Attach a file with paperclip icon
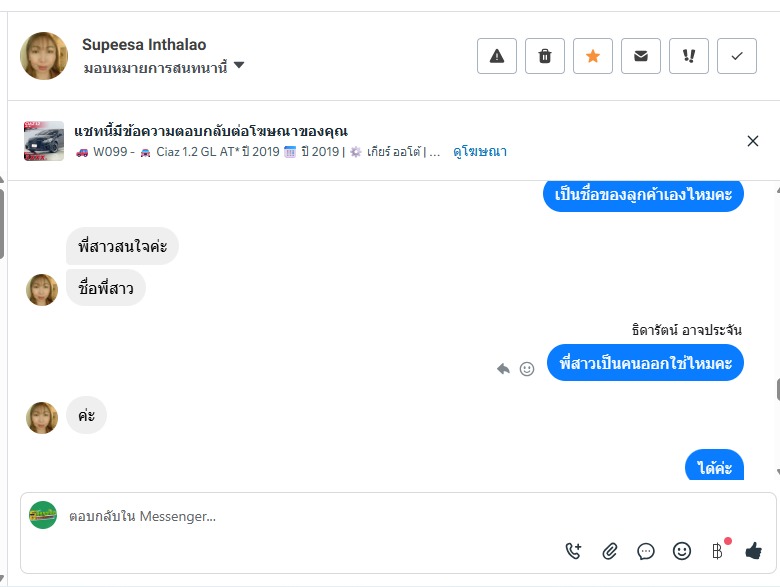The image size is (780, 587). pyautogui.click(x=610, y=550)
